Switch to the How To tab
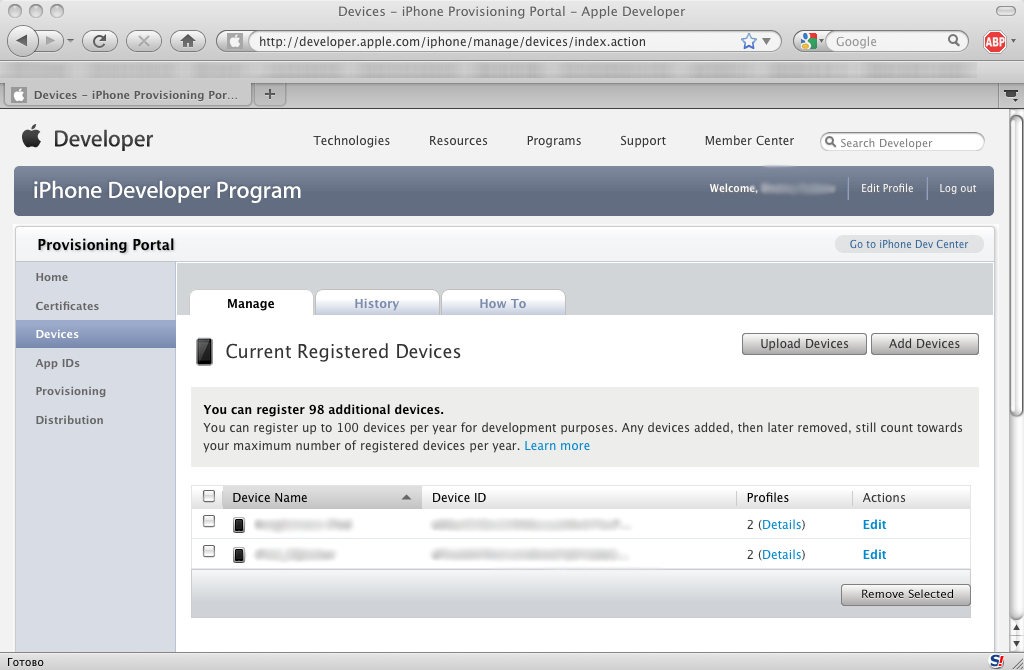 coord(503,303)
